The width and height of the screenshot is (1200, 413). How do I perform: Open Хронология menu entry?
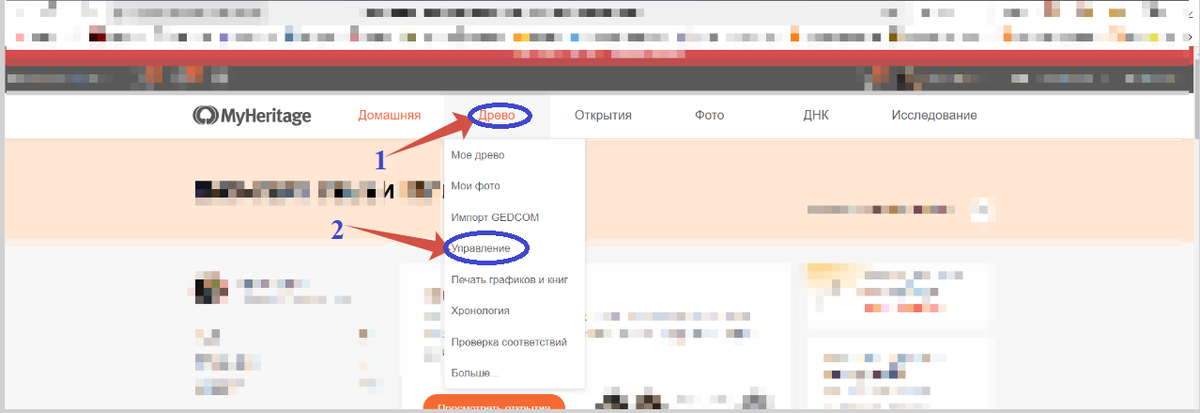(481, 310)
